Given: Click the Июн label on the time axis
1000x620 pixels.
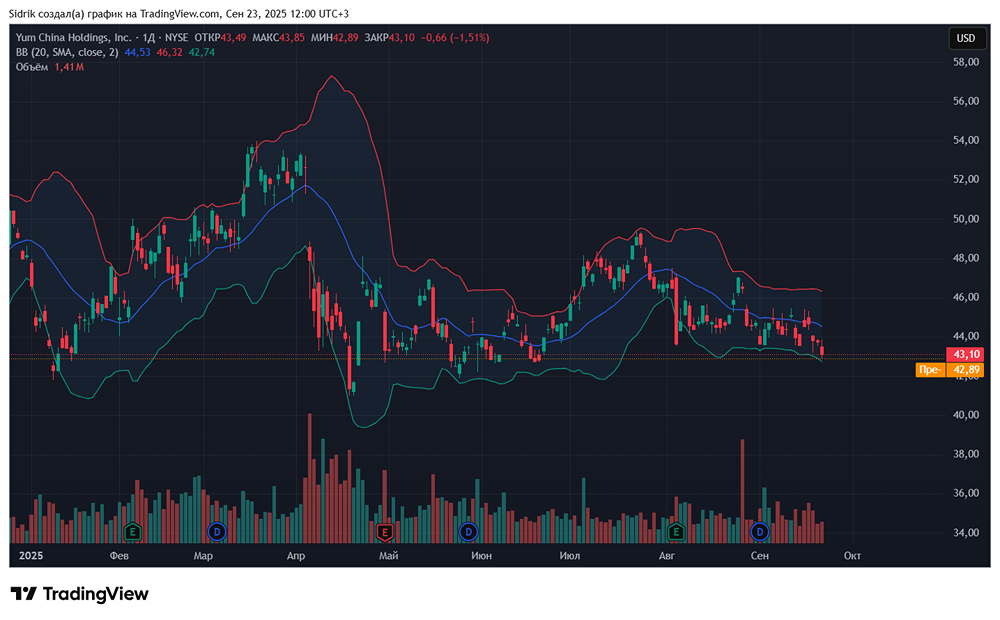Looking at the screenshot, I should (482, 556).
